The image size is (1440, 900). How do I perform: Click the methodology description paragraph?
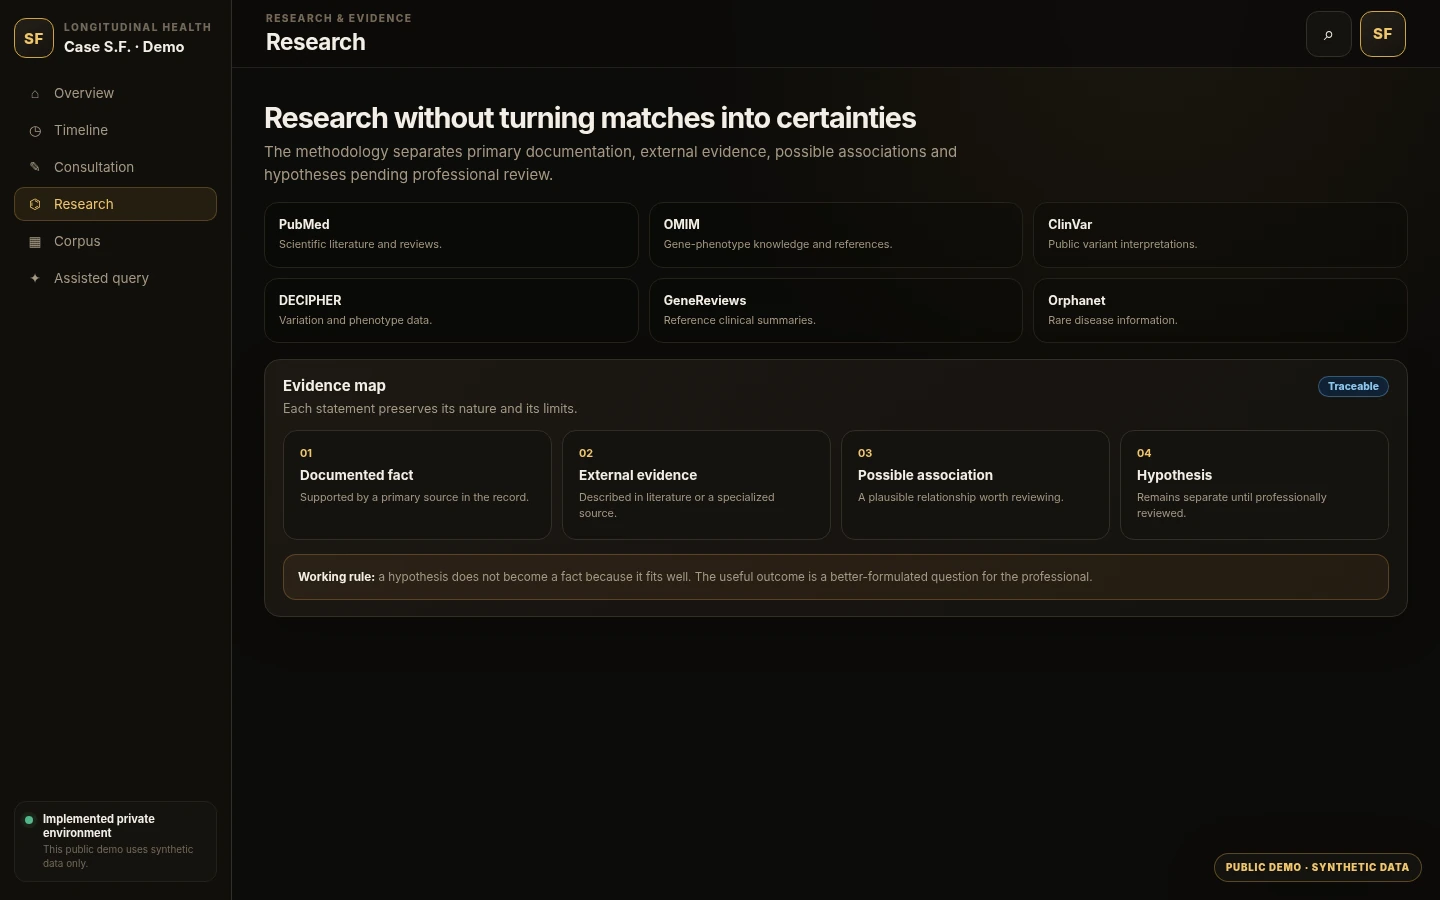coord(610,163)
